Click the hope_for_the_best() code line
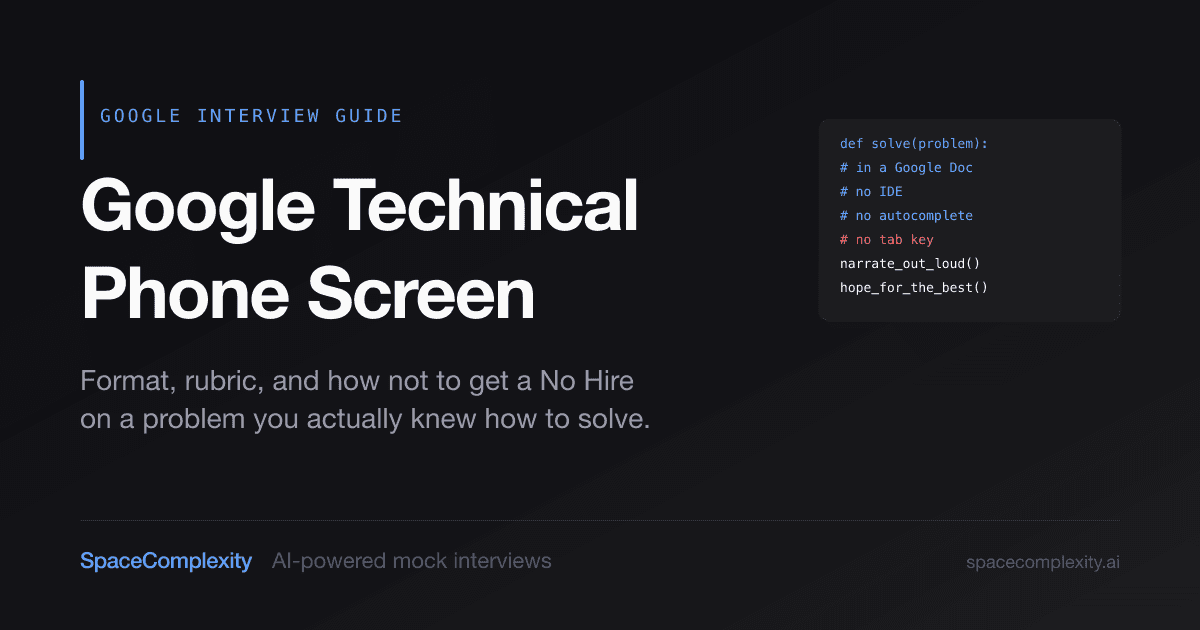 (x=914, y=288)
